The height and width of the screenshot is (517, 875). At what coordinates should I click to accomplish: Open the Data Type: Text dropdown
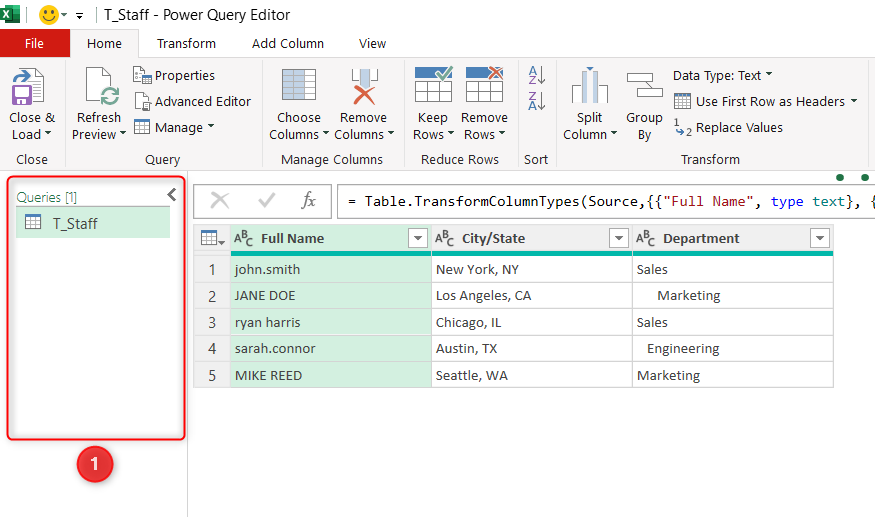pos(722,75)
